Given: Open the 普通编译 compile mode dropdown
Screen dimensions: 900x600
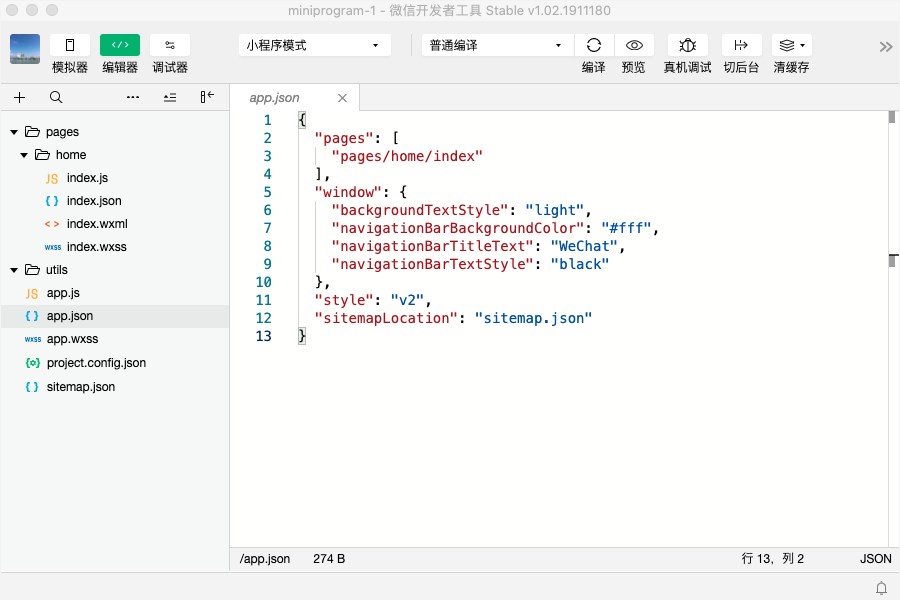Looking at the screenshot, I should pyautogui.click(x=497, y=45).
